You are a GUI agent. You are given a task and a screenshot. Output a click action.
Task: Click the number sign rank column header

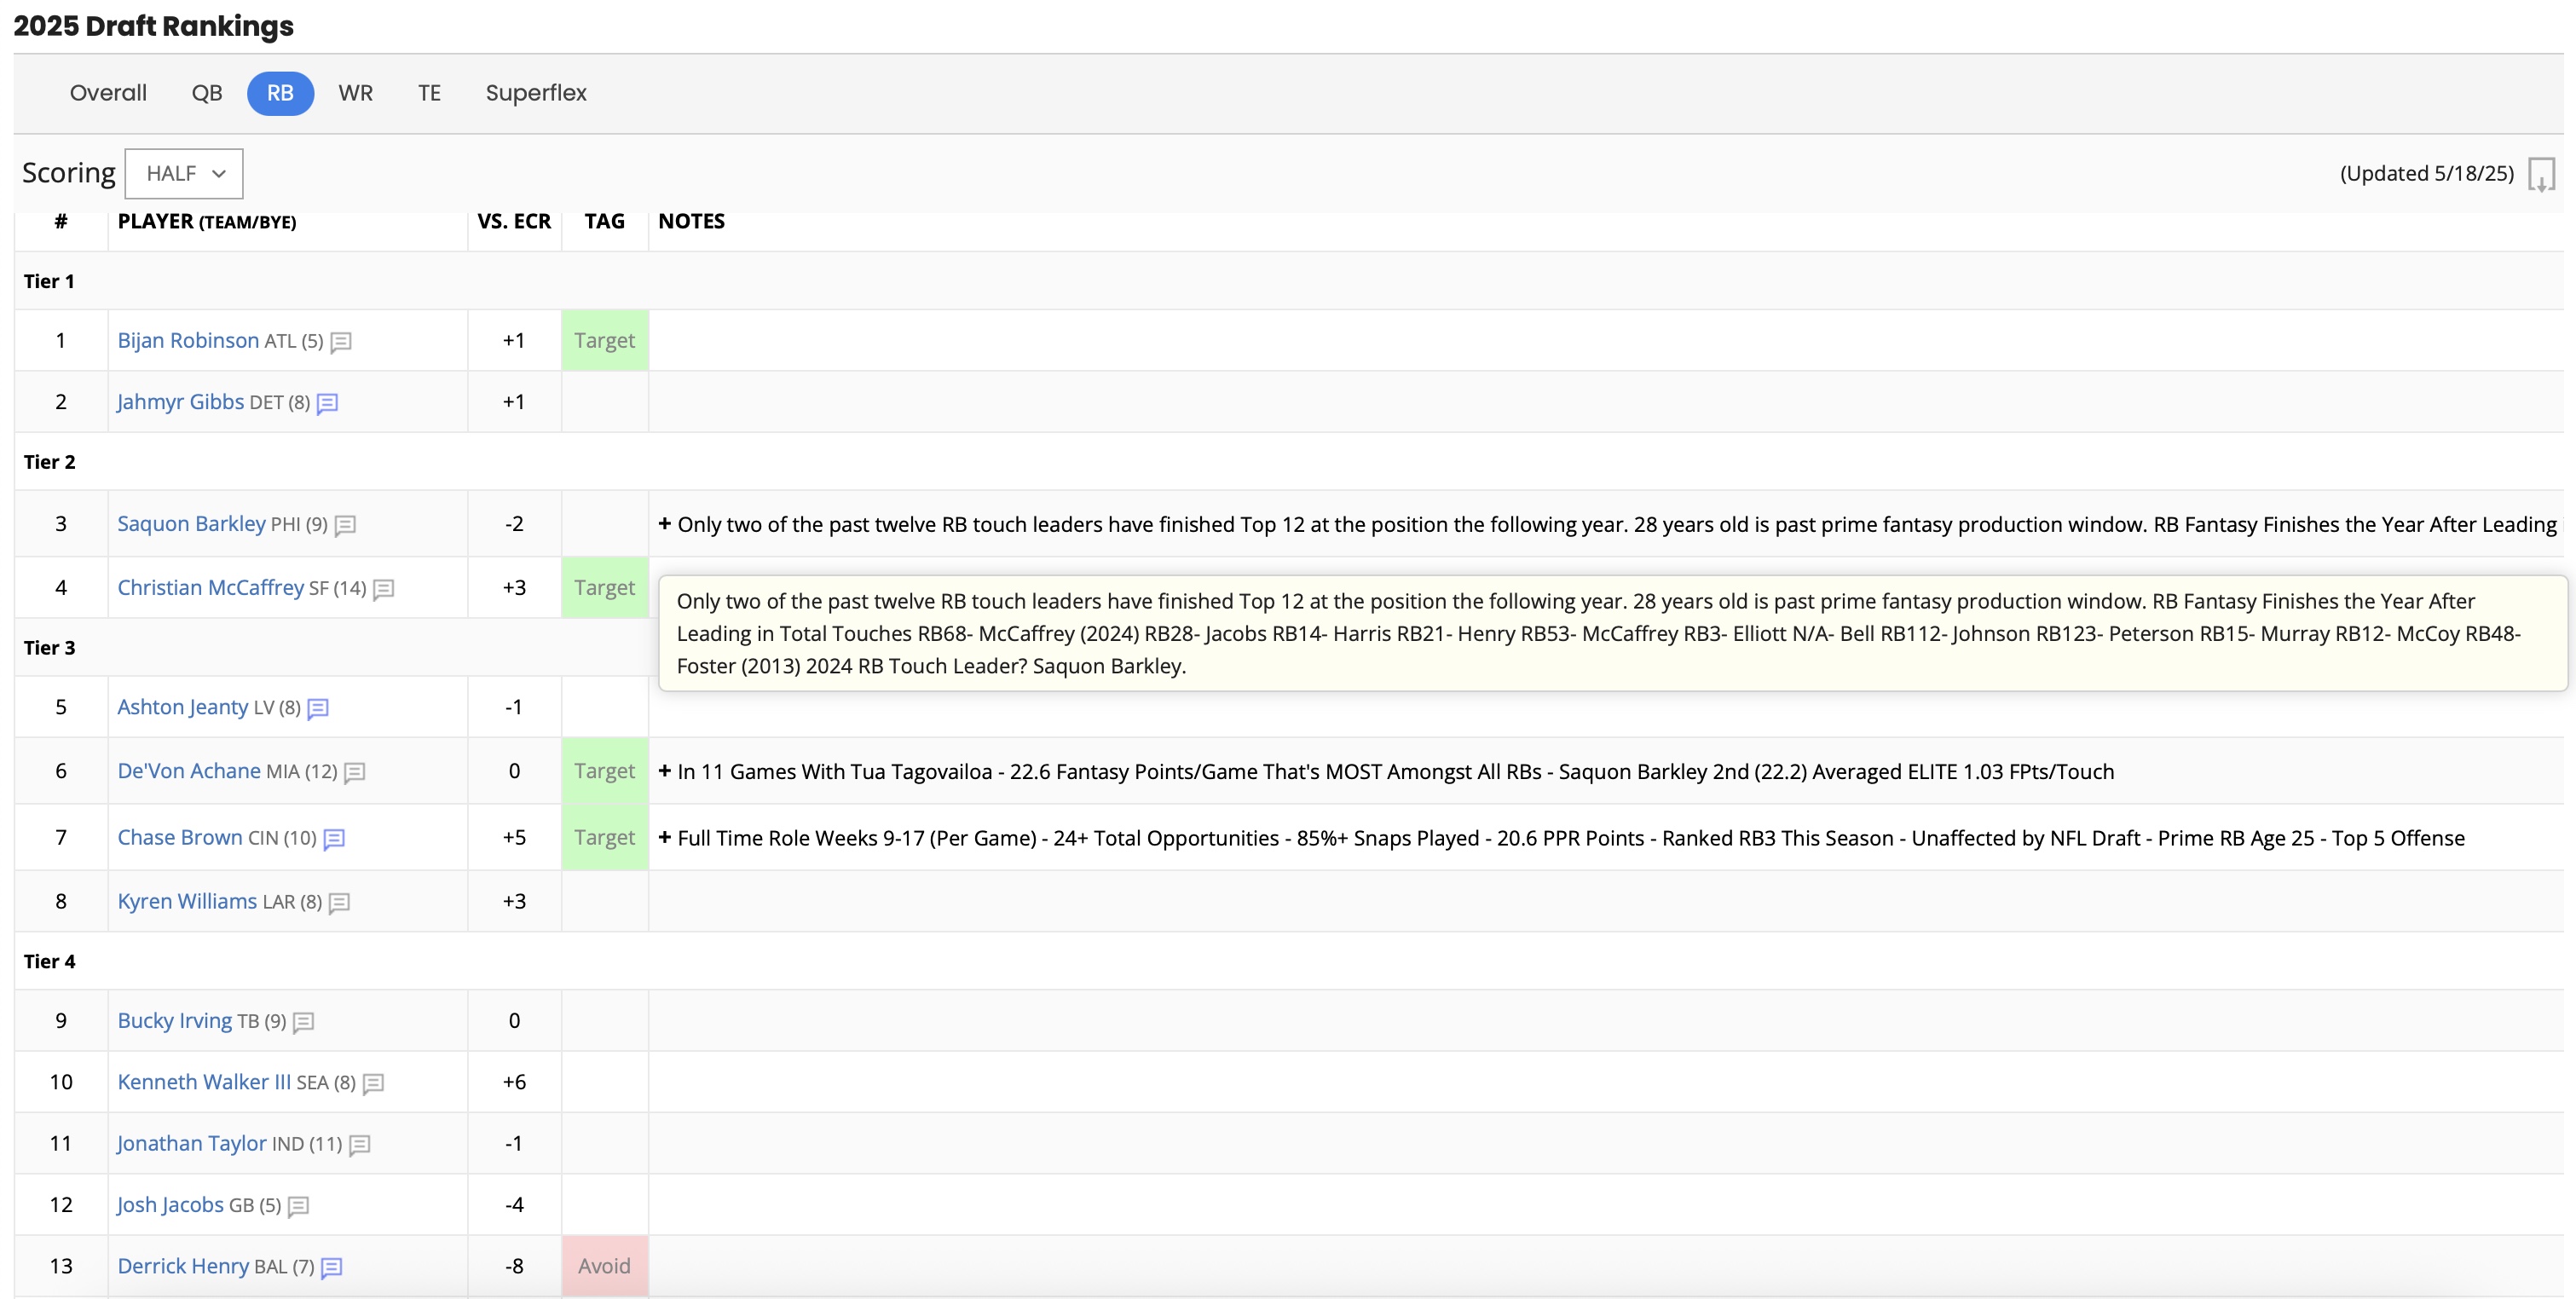[61, 221]
